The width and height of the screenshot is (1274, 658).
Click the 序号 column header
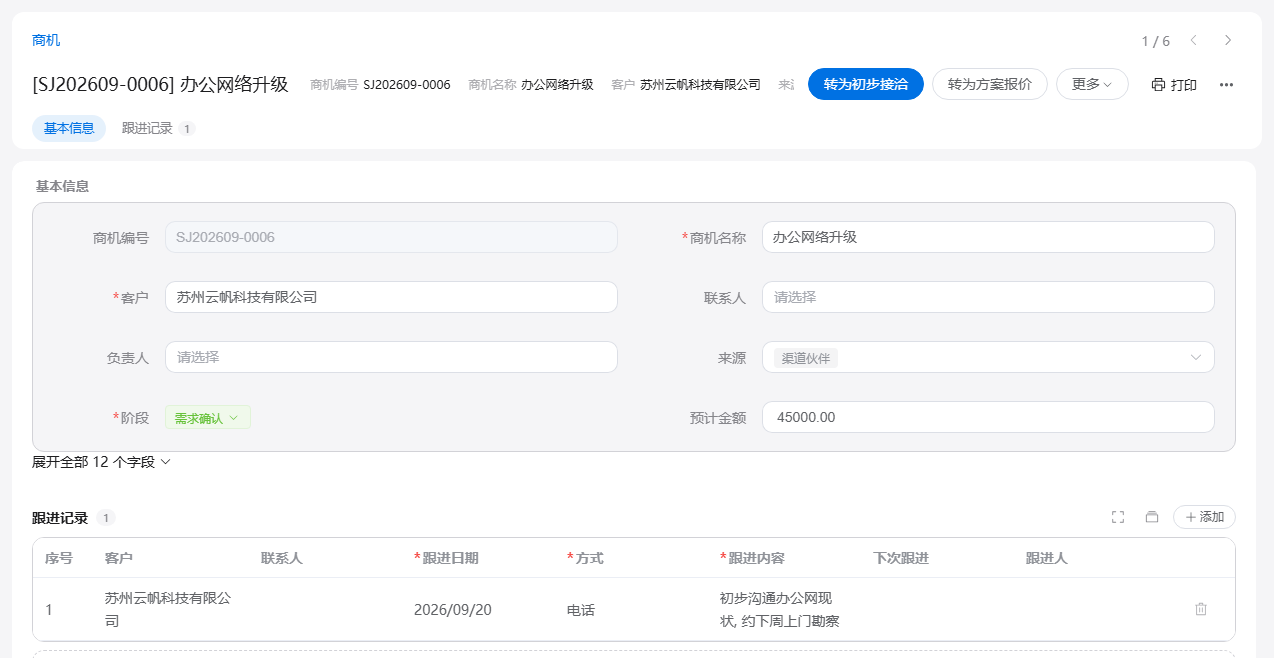coord(59,558)
